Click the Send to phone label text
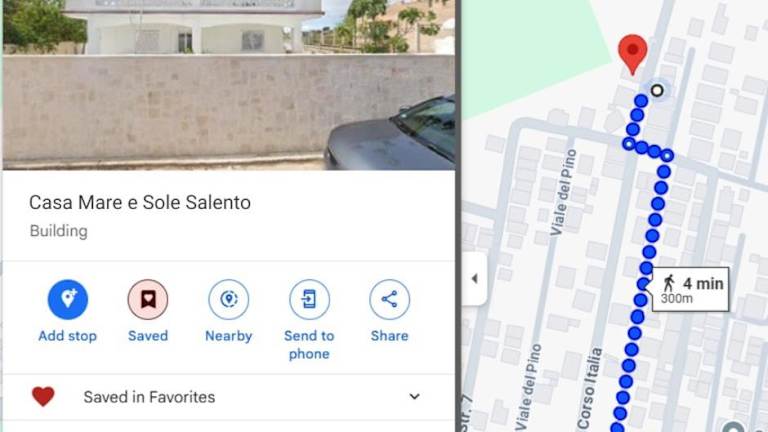768x432 pixels. click(x=309, y=345)
